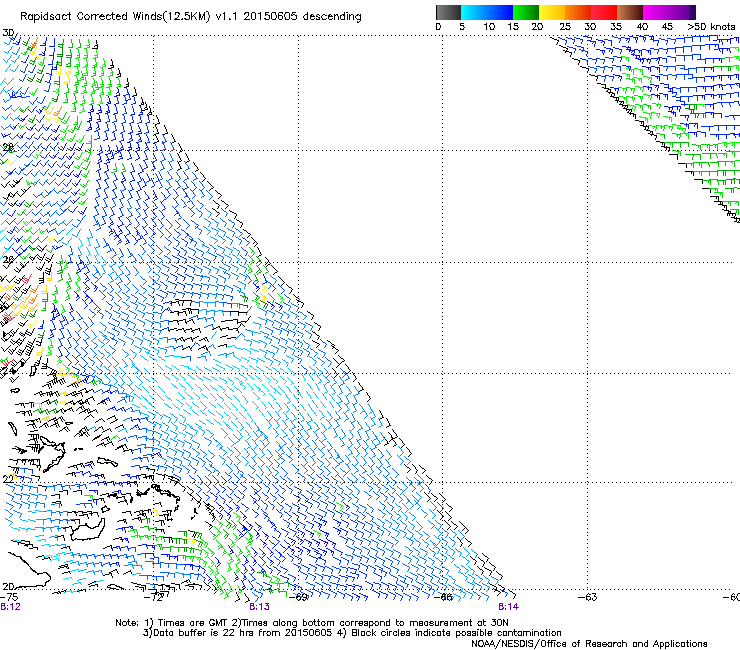Click the purple time label ending ':14'
740x650 pixels.
pyautogui.click(x=508, y=607)
